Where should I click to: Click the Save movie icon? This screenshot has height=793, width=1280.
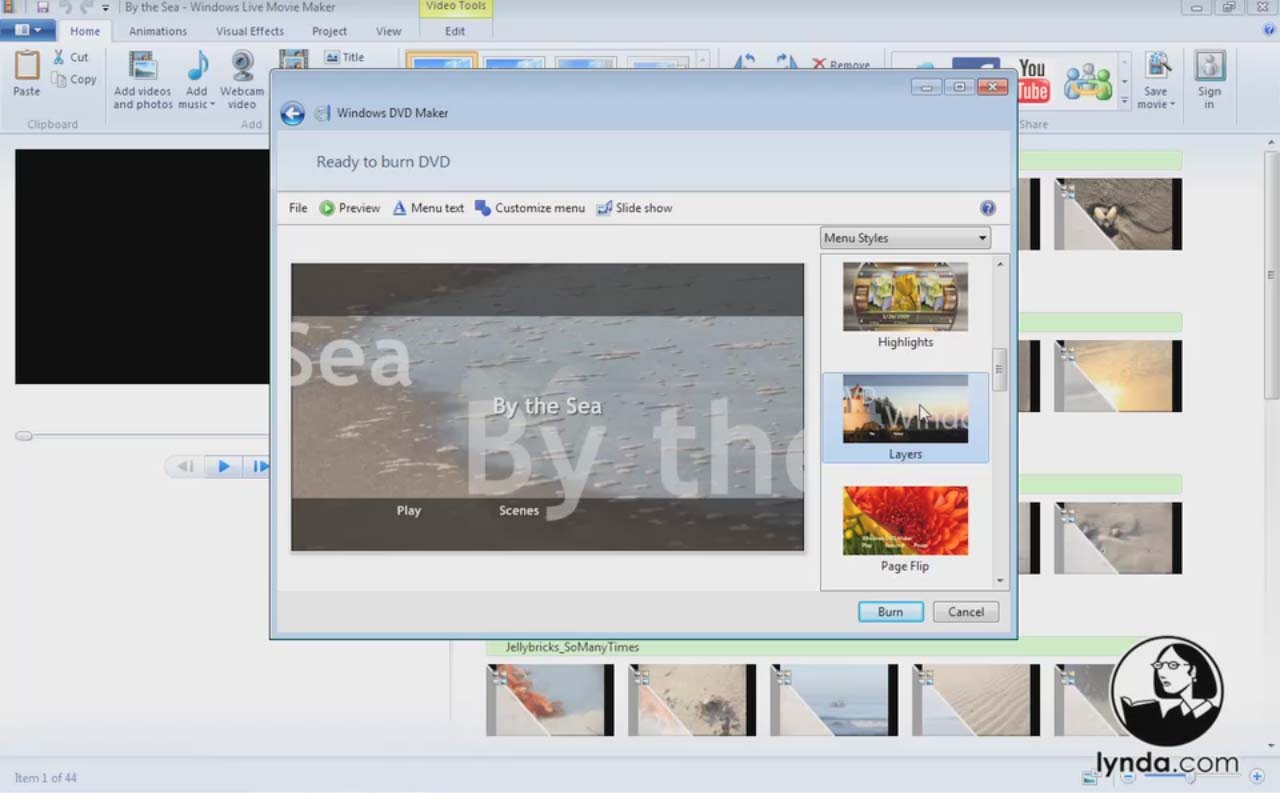coord(1157,67)
